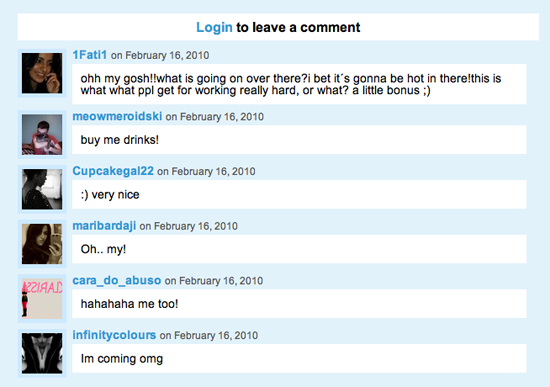The width and height of the screenshot is (550, 387).
Task: Open infinitycolours' black and white avatar
Action: (x=42, y=353)
